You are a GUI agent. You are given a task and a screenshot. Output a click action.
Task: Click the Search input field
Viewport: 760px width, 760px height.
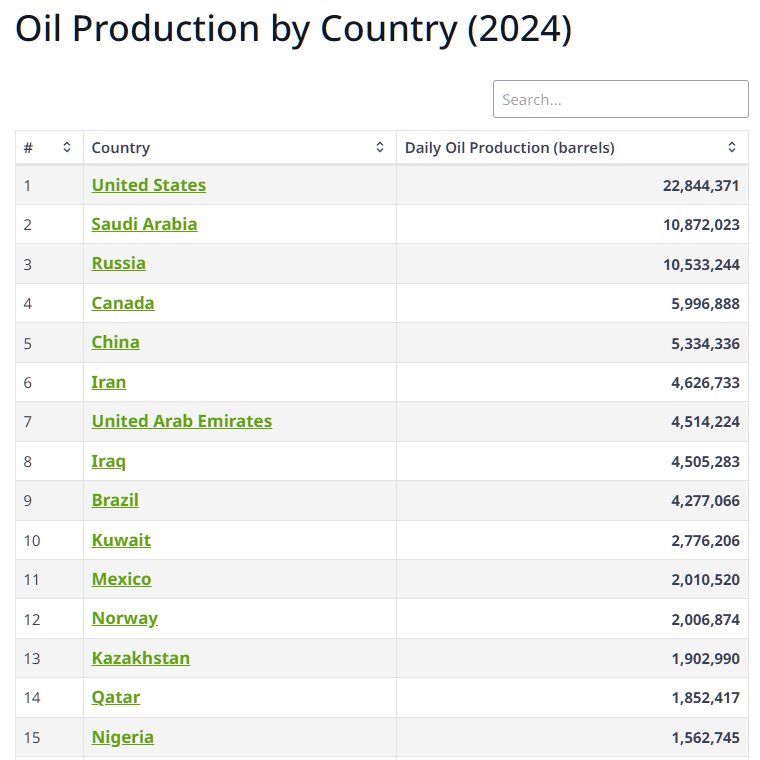pos(620,99)
